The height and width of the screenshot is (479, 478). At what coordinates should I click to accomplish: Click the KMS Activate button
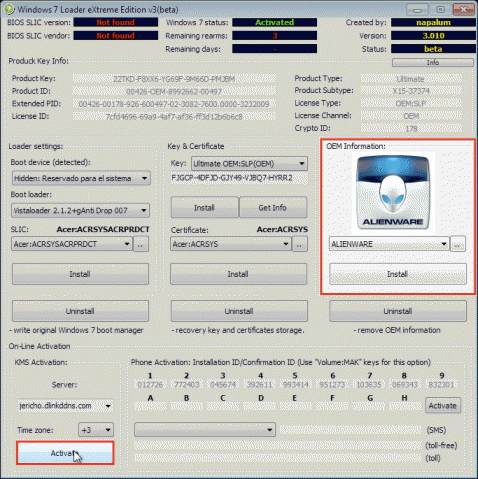click(x=65, y=453)
